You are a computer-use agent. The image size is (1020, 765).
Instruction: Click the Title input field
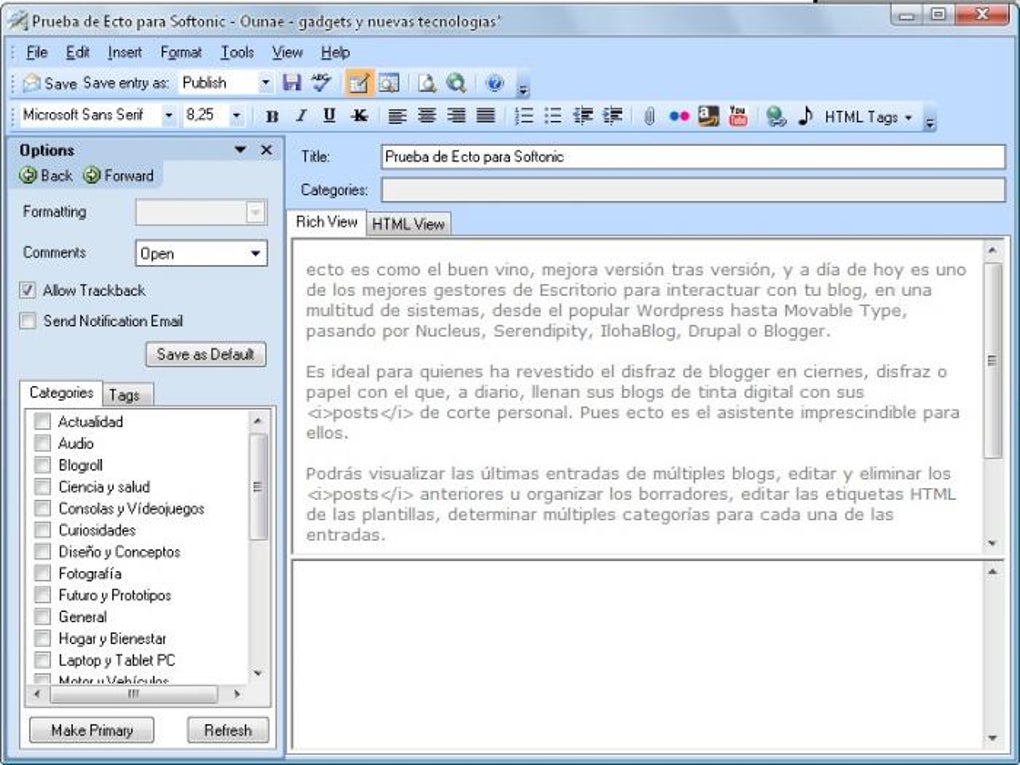(x=693, y=157)
